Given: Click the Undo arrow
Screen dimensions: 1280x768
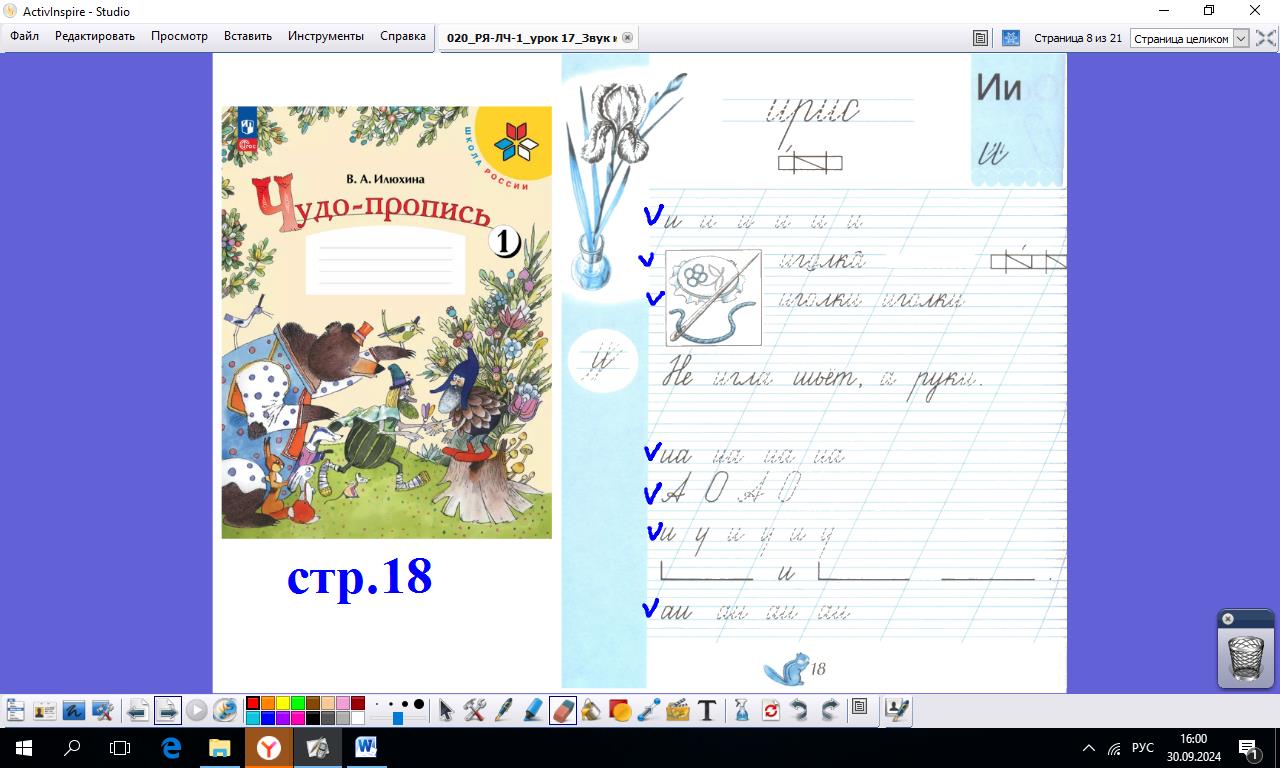Looking at the screenshot, I should coord(800,711).
